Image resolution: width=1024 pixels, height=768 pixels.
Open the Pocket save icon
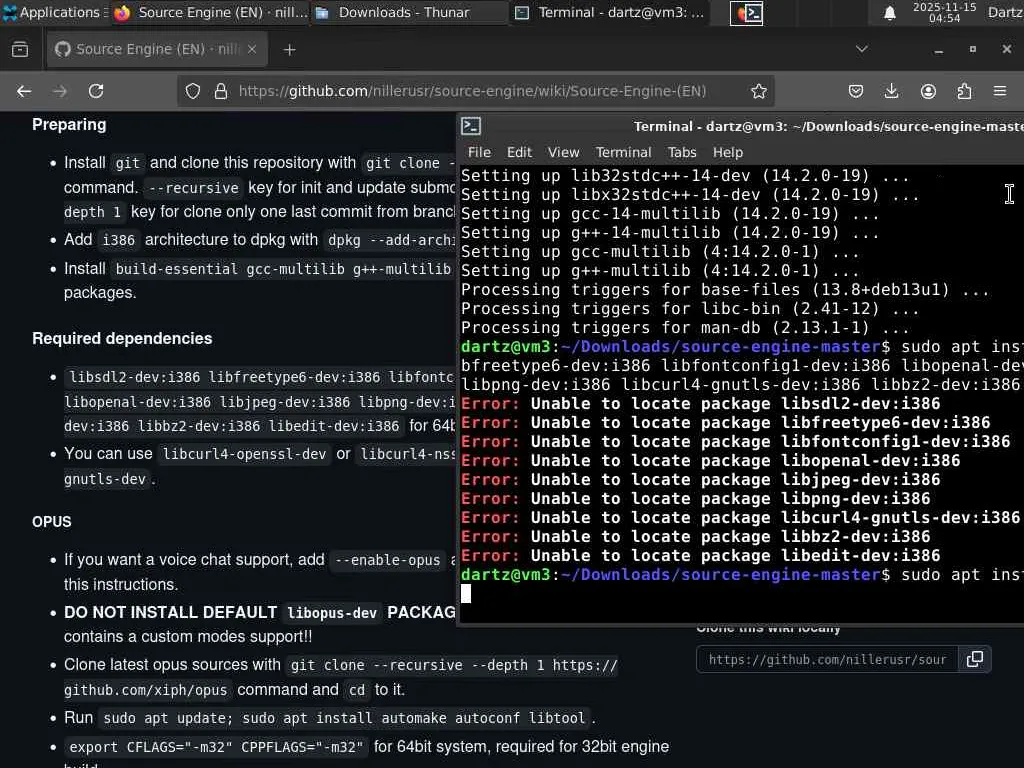coord(856,91)
